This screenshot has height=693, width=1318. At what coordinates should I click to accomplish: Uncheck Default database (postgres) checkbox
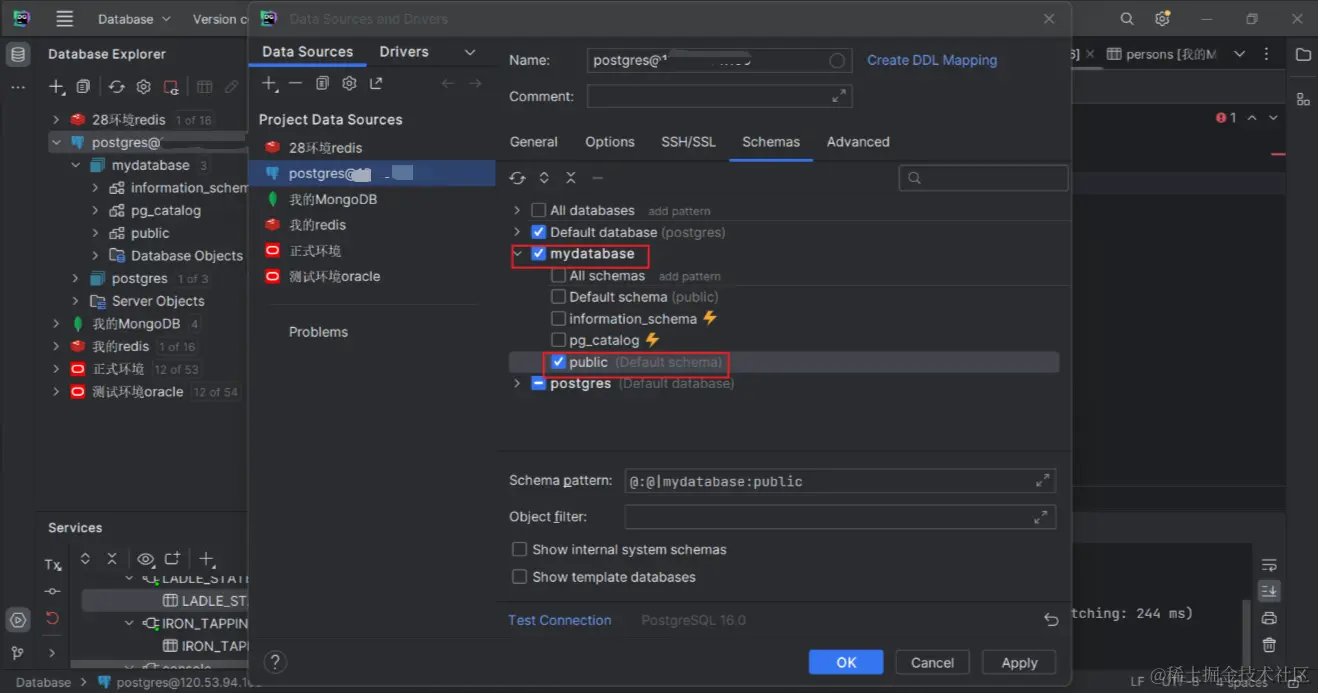(x=539, y=232)
